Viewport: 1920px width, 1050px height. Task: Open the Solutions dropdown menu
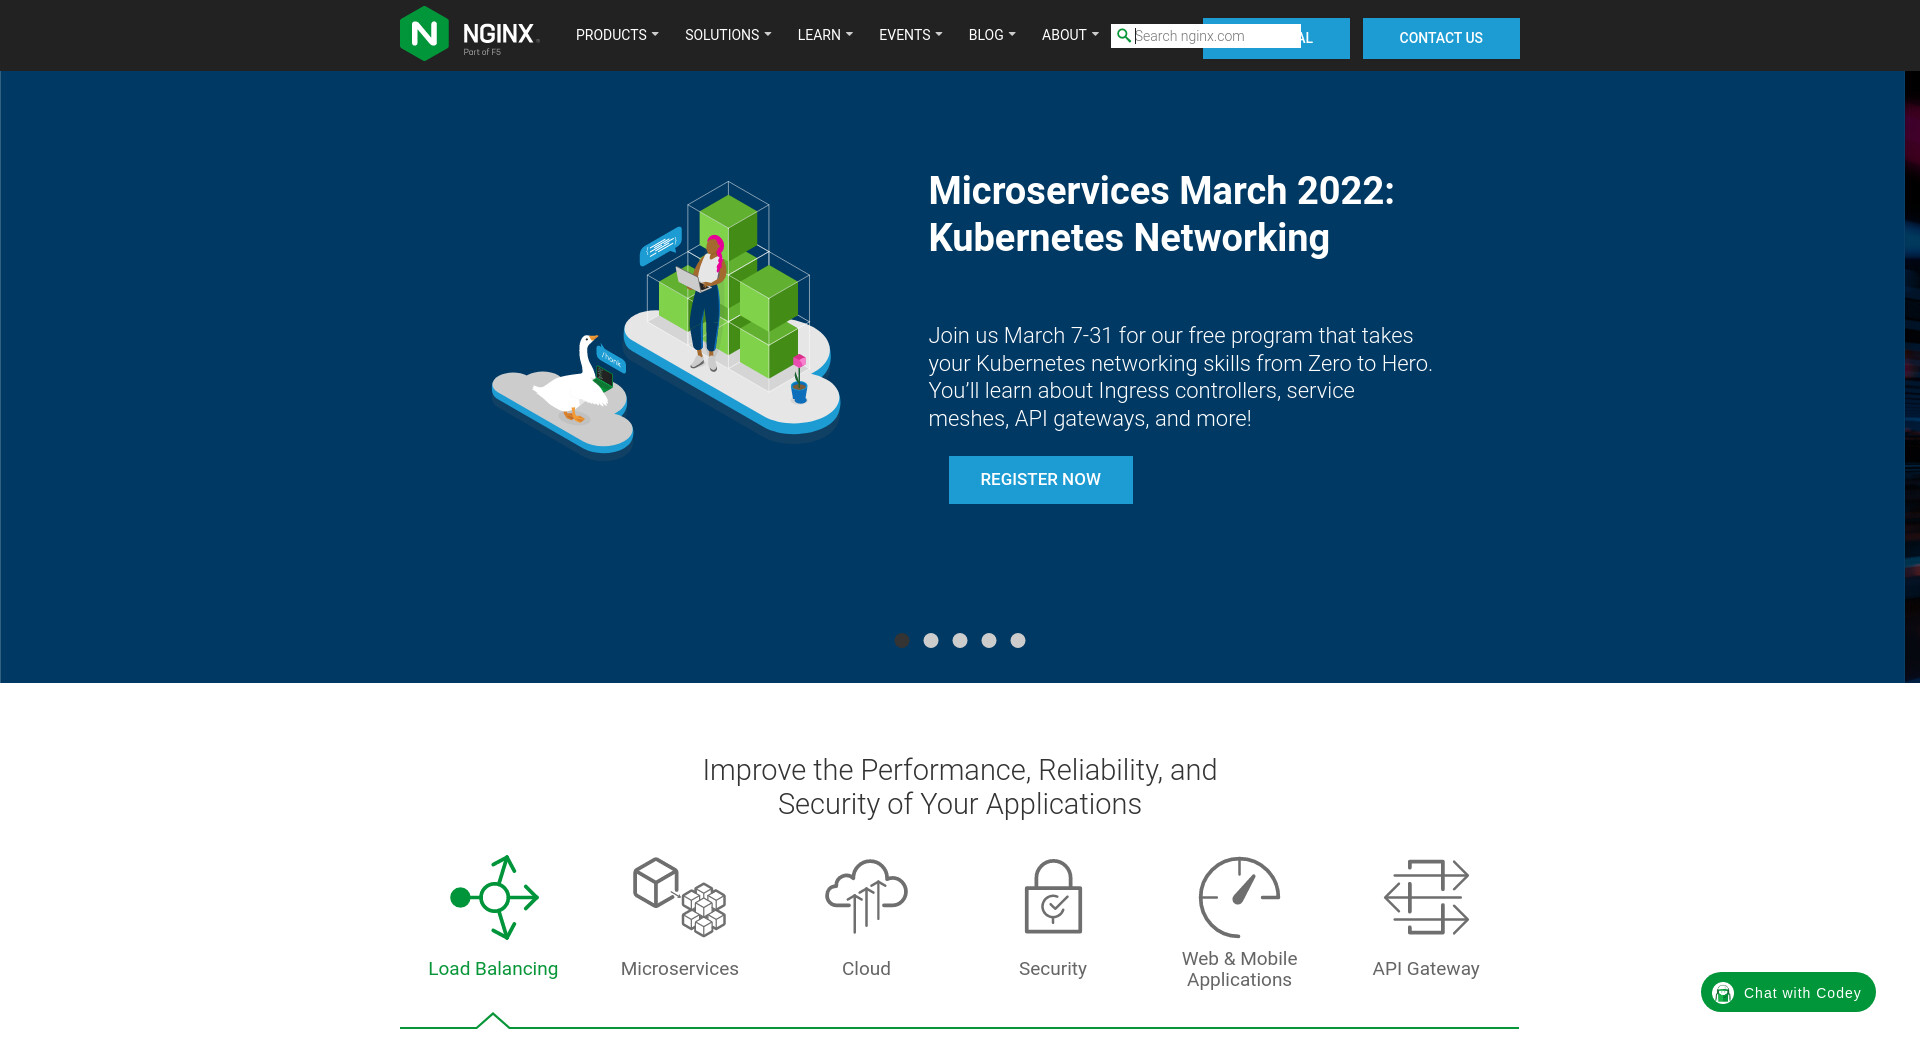pos(728,35)
